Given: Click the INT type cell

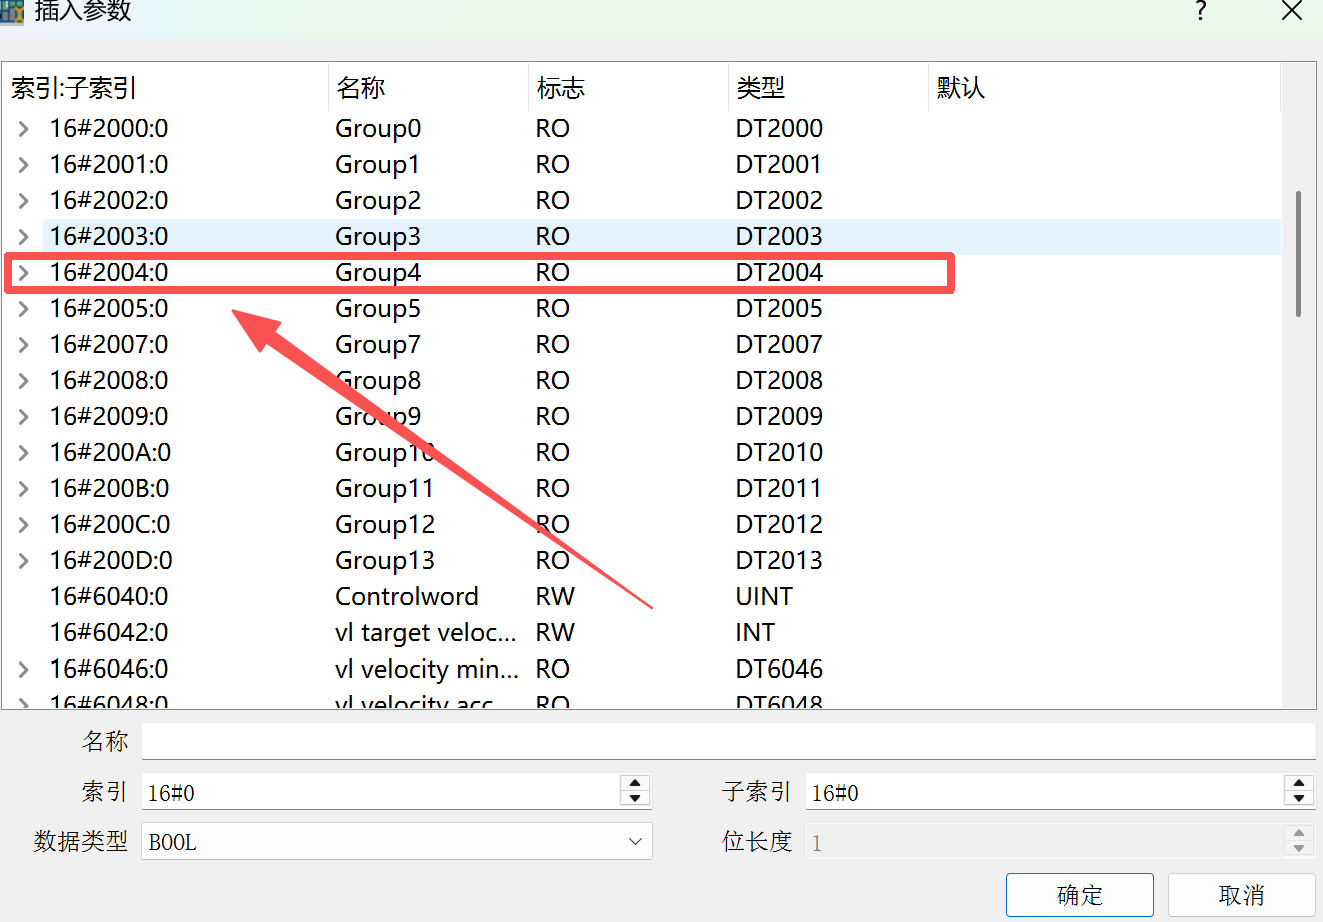Looking at the screenshot, I should (x=755, y=633).
